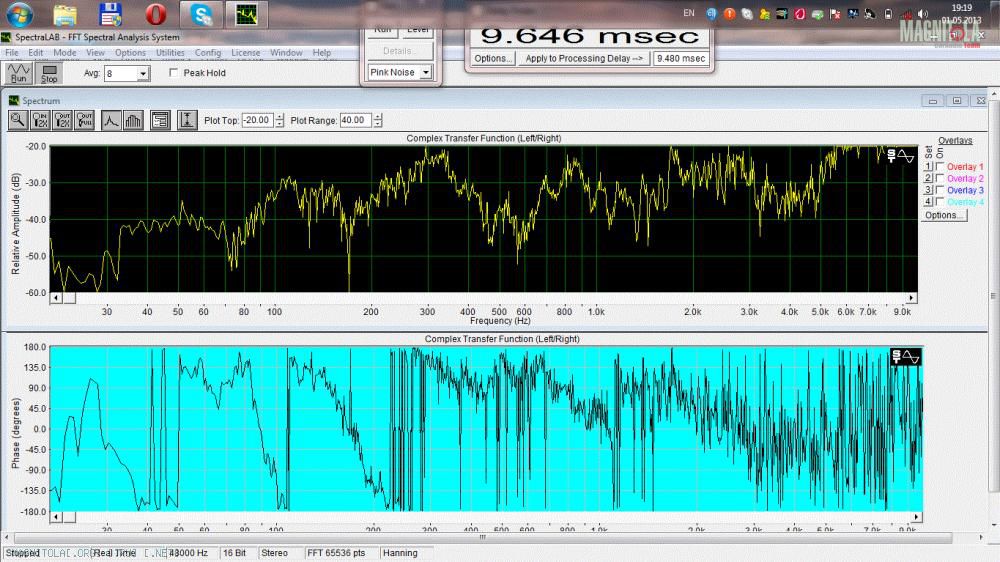The height and width of the screenshot is (562, 1000).
Task: Decrease Plot Top with the down stepper arrow
Action: pos(279,123)
